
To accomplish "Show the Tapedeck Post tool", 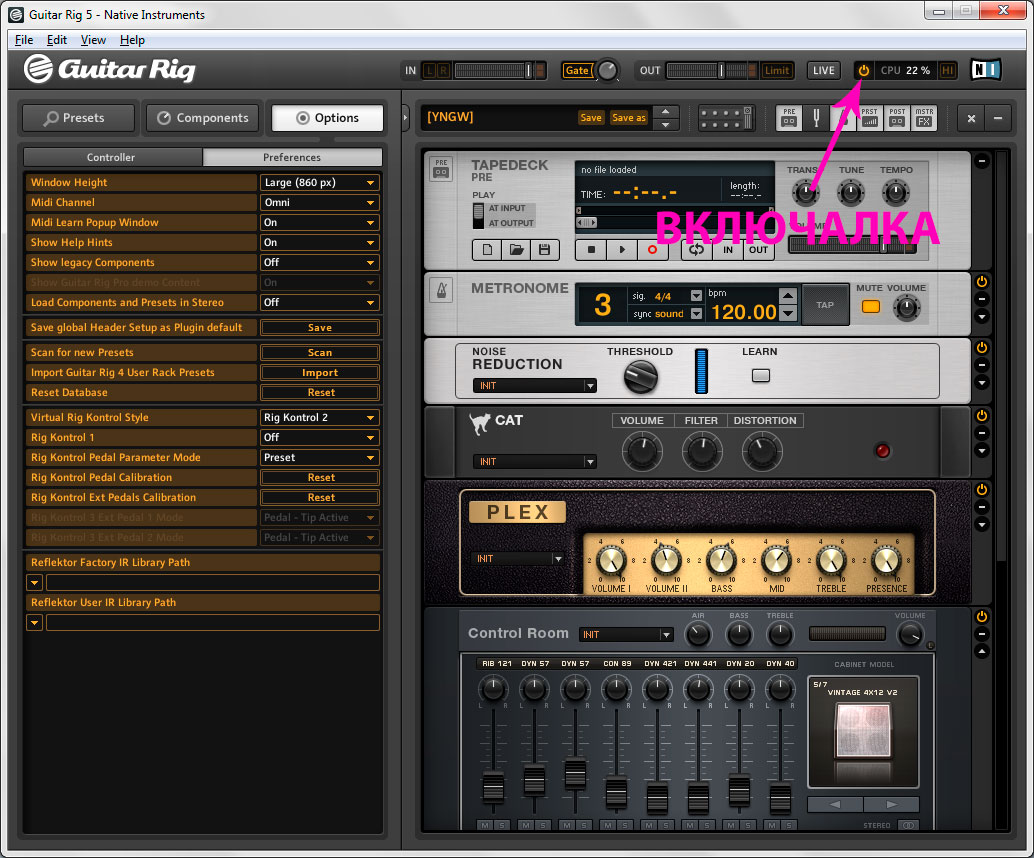I will [x=897, y=118].
